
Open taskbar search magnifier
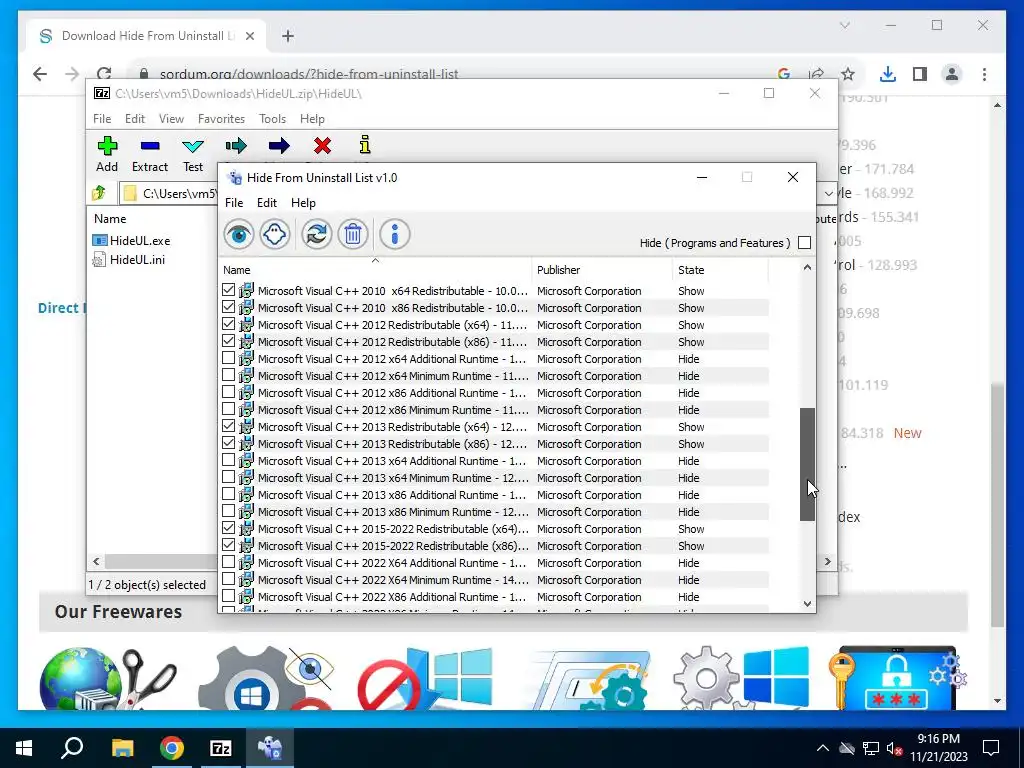pyautogui.click(x=72, y=748)
